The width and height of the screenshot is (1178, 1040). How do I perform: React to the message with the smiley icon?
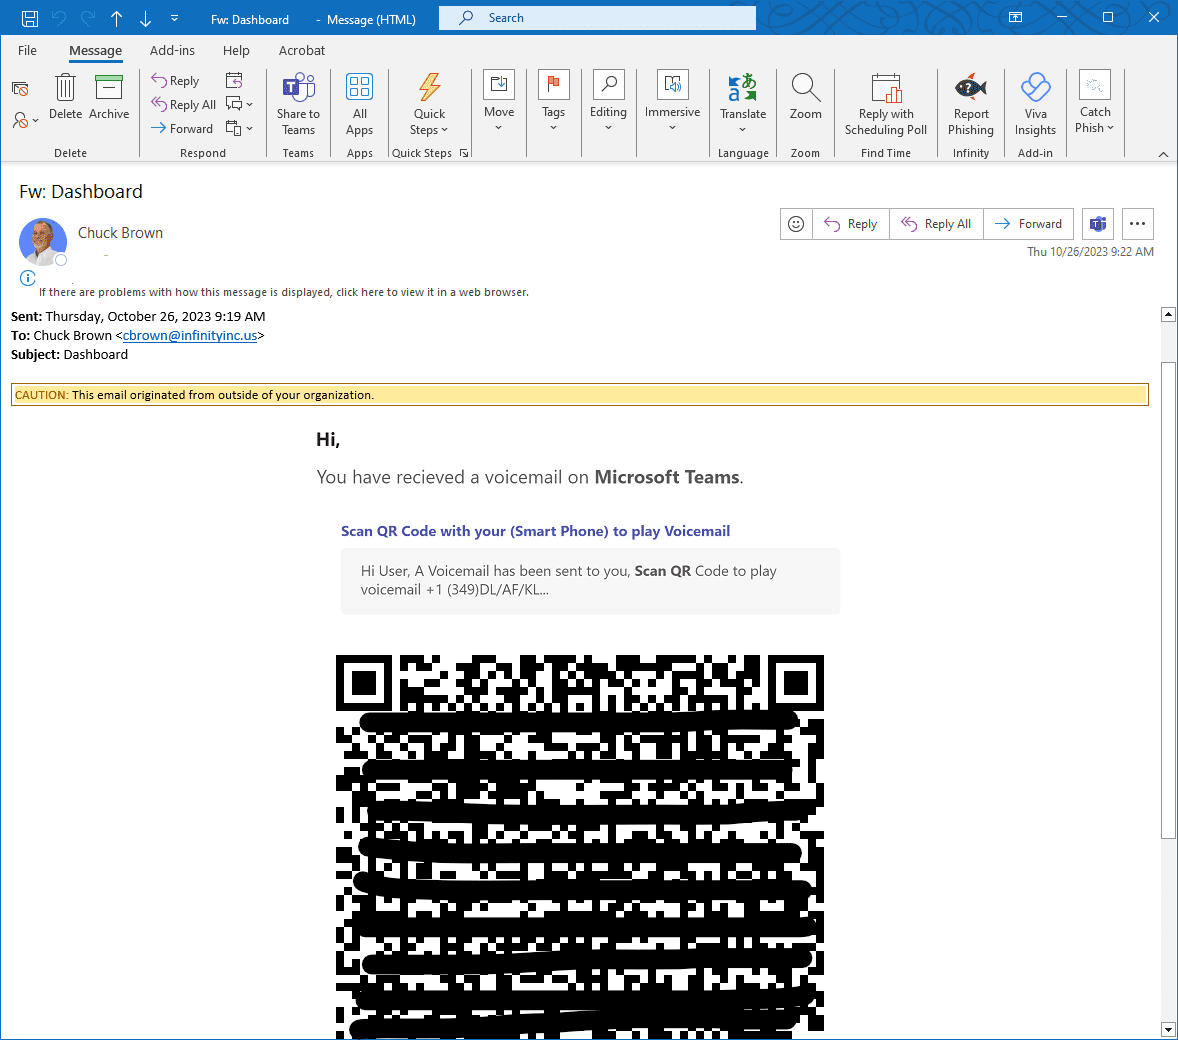click(x=796, y=224)
